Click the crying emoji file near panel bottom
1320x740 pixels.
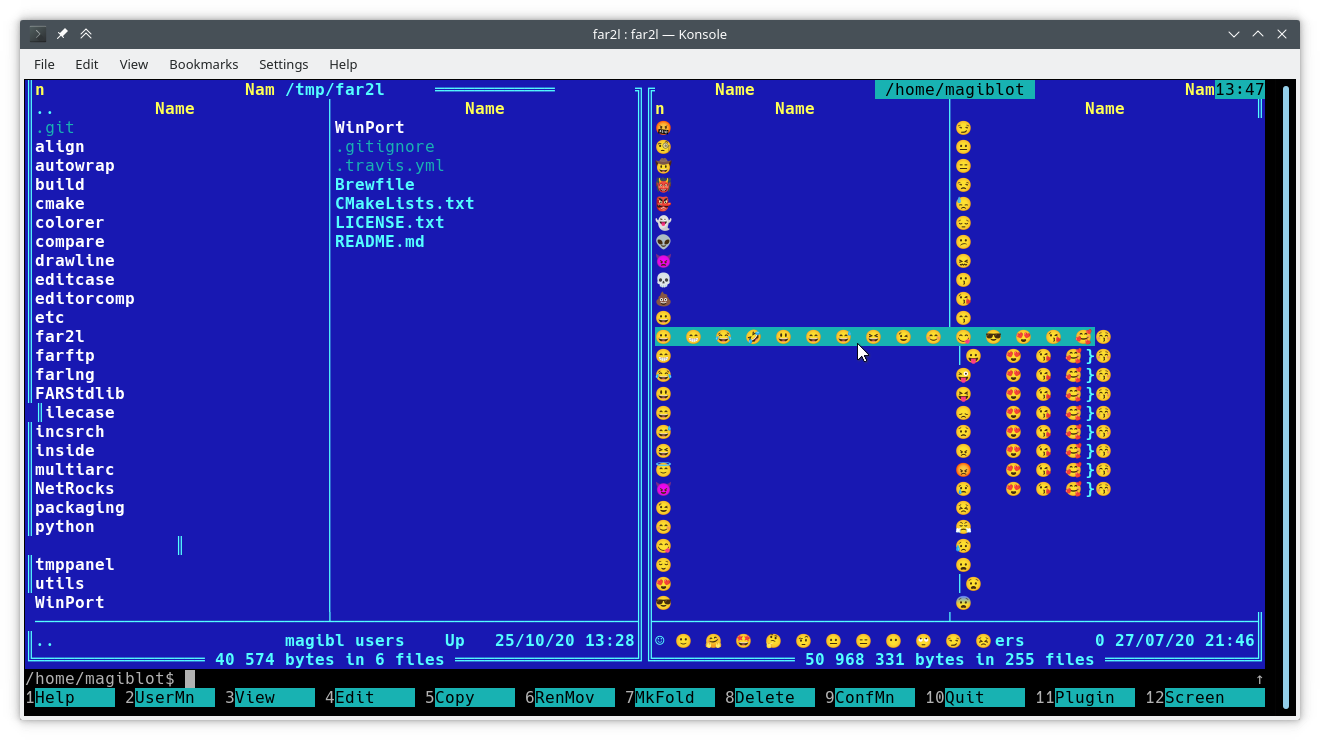click(962, 546)
